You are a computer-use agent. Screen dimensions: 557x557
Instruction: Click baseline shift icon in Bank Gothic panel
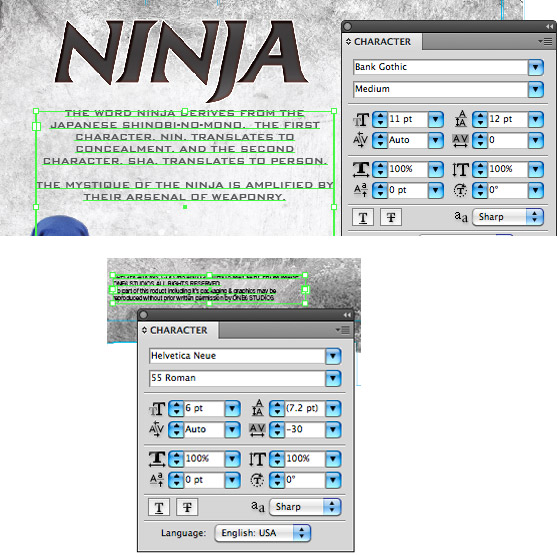pos(361,190)
